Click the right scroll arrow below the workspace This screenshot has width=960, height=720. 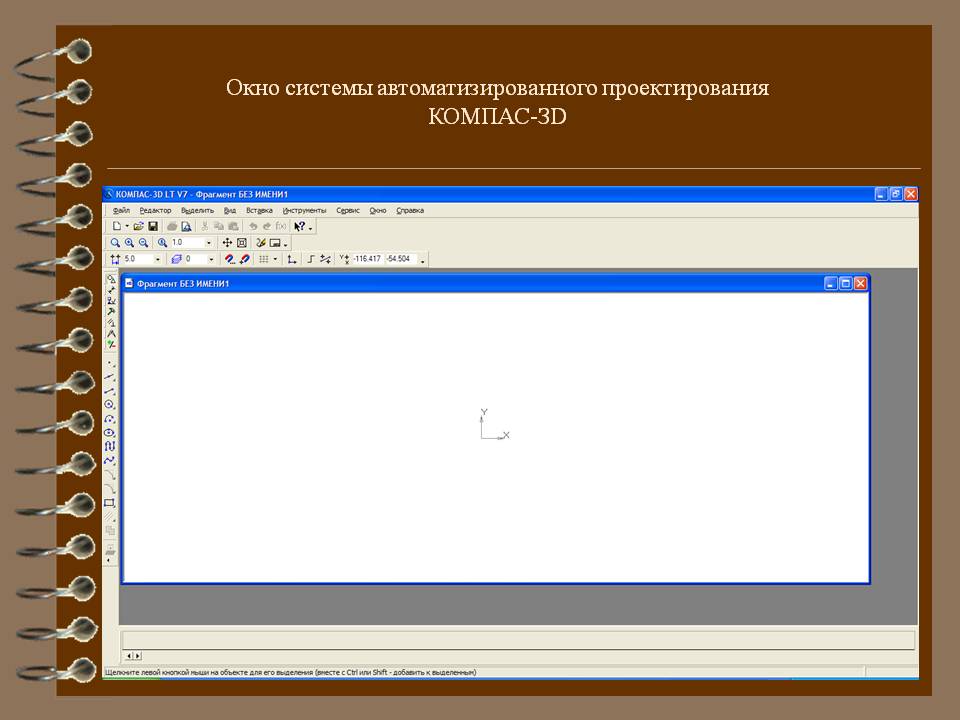click(x=137, y=656)
